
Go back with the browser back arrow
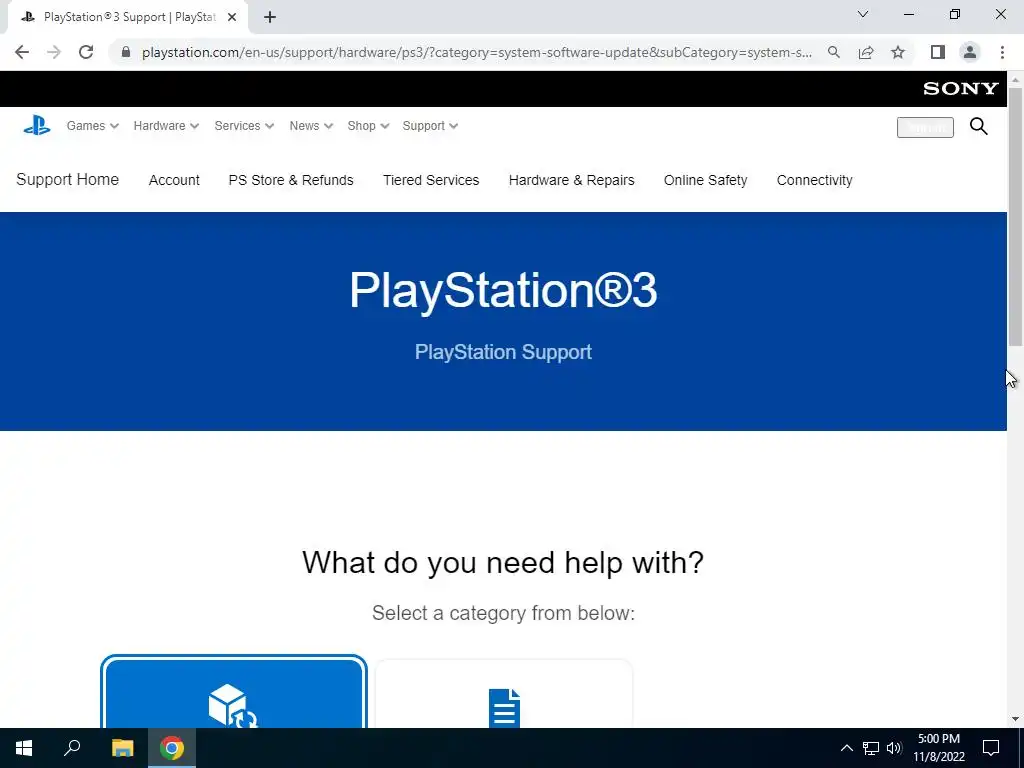pyautogui.click(x=22, y=52)
